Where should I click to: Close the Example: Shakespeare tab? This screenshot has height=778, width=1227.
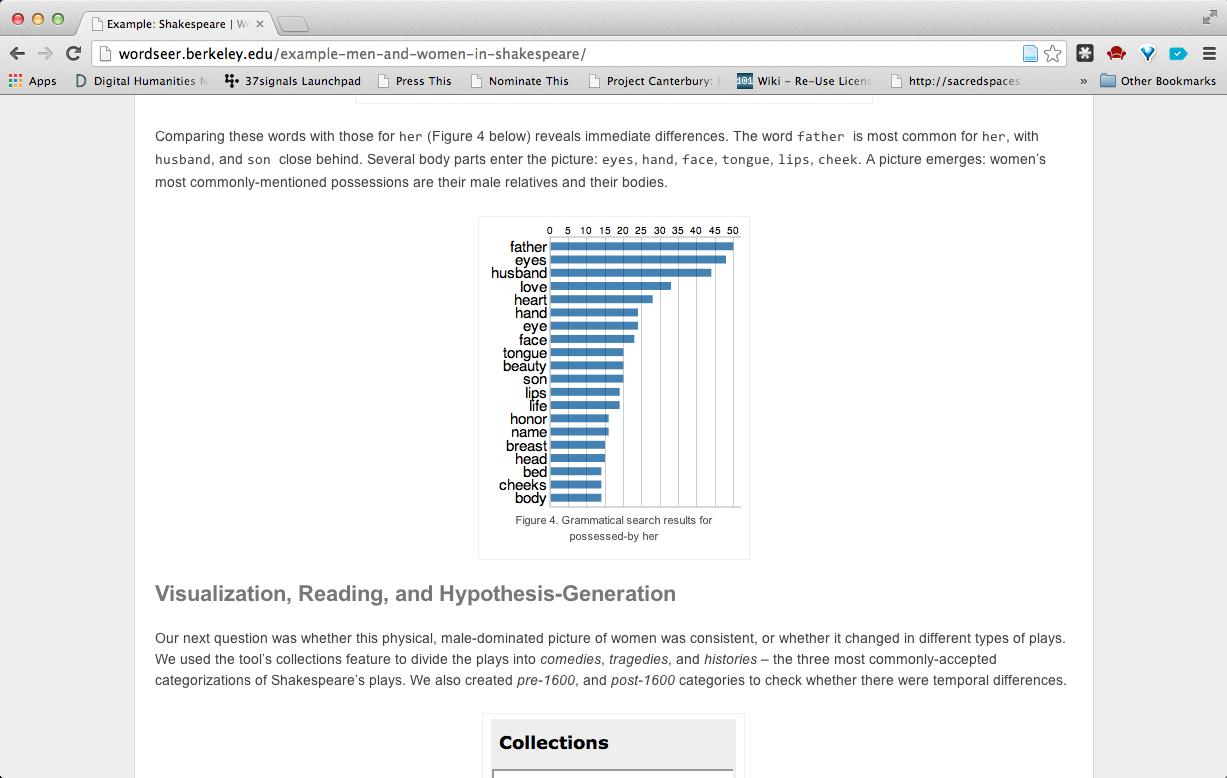(259, 23)
